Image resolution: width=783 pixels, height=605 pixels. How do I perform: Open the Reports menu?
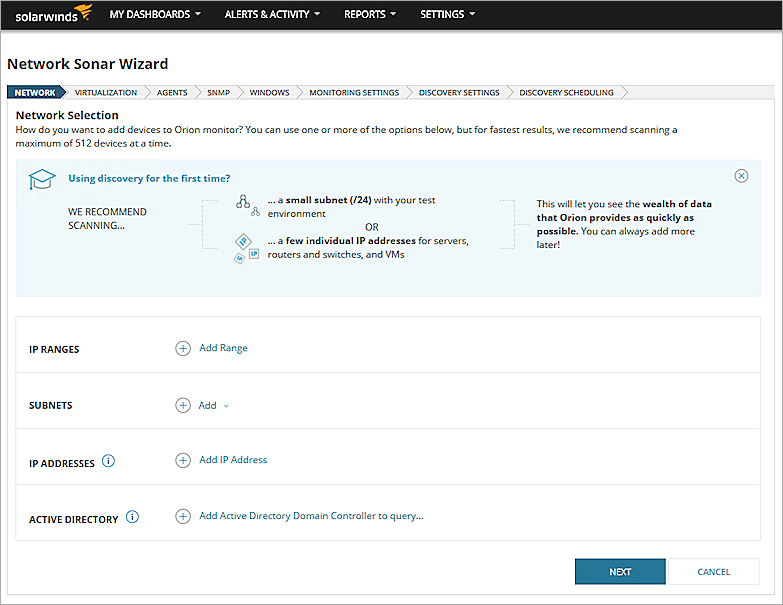370,15
